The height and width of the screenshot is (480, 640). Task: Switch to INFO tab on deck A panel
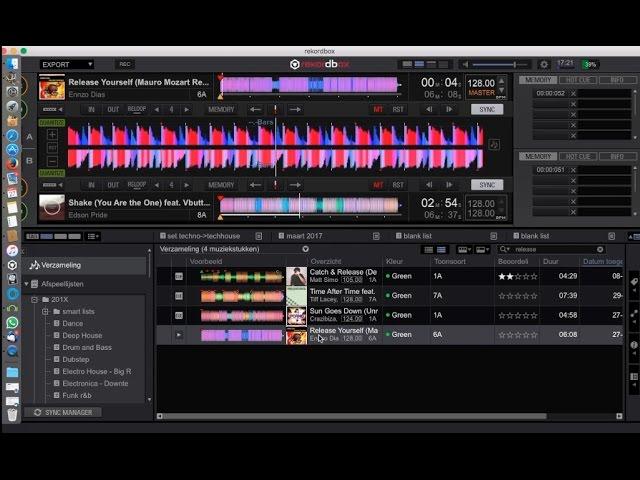tap(617, 80)
